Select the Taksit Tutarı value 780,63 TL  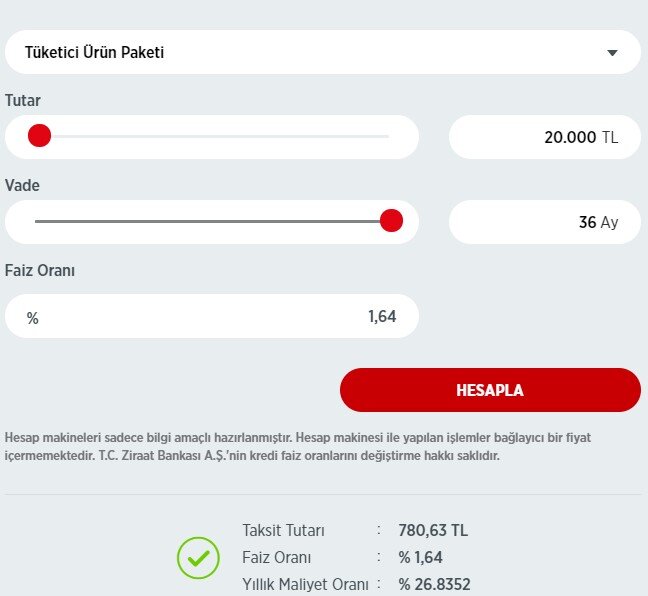433,530
